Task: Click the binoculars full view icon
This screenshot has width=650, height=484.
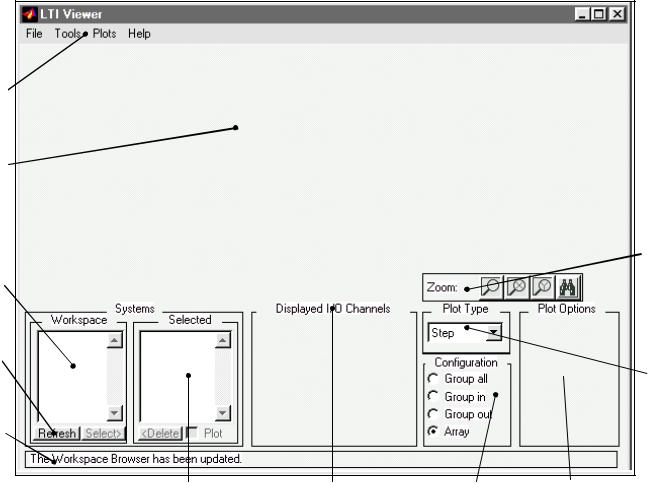Action: pos(568,287)
